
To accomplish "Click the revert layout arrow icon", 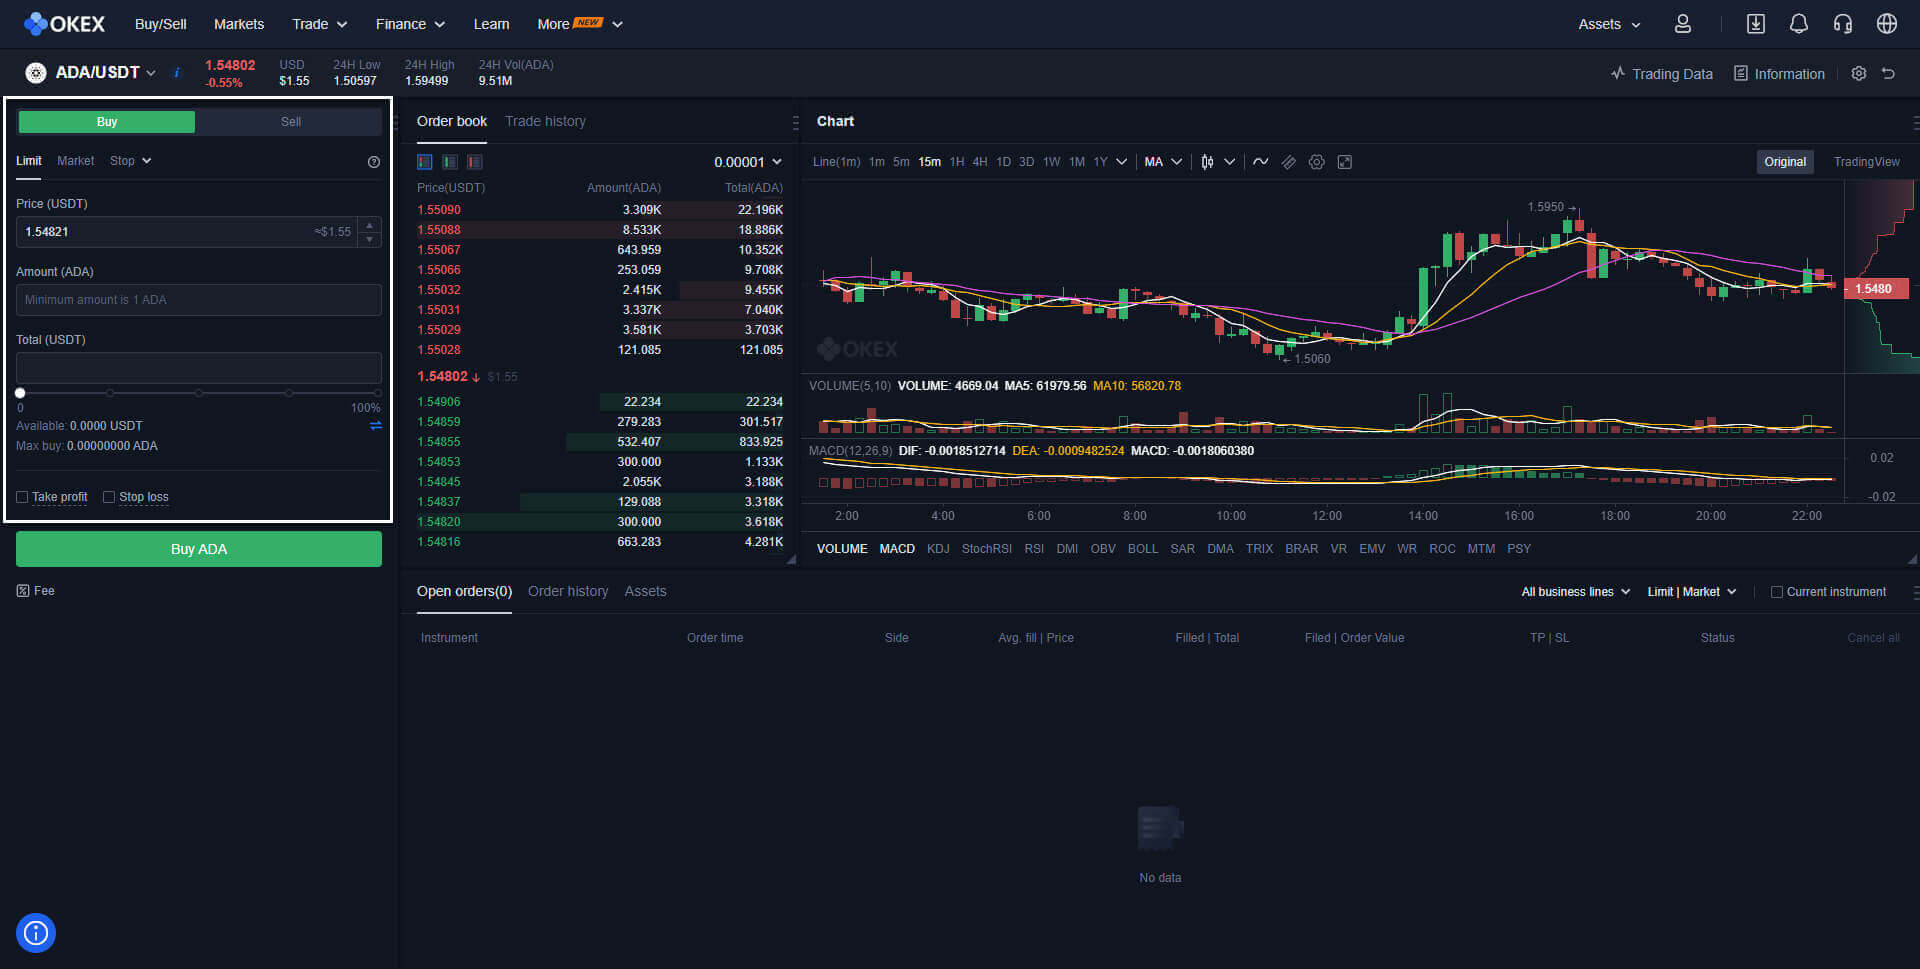I will pyautogui.click(x=1888, y=74).
